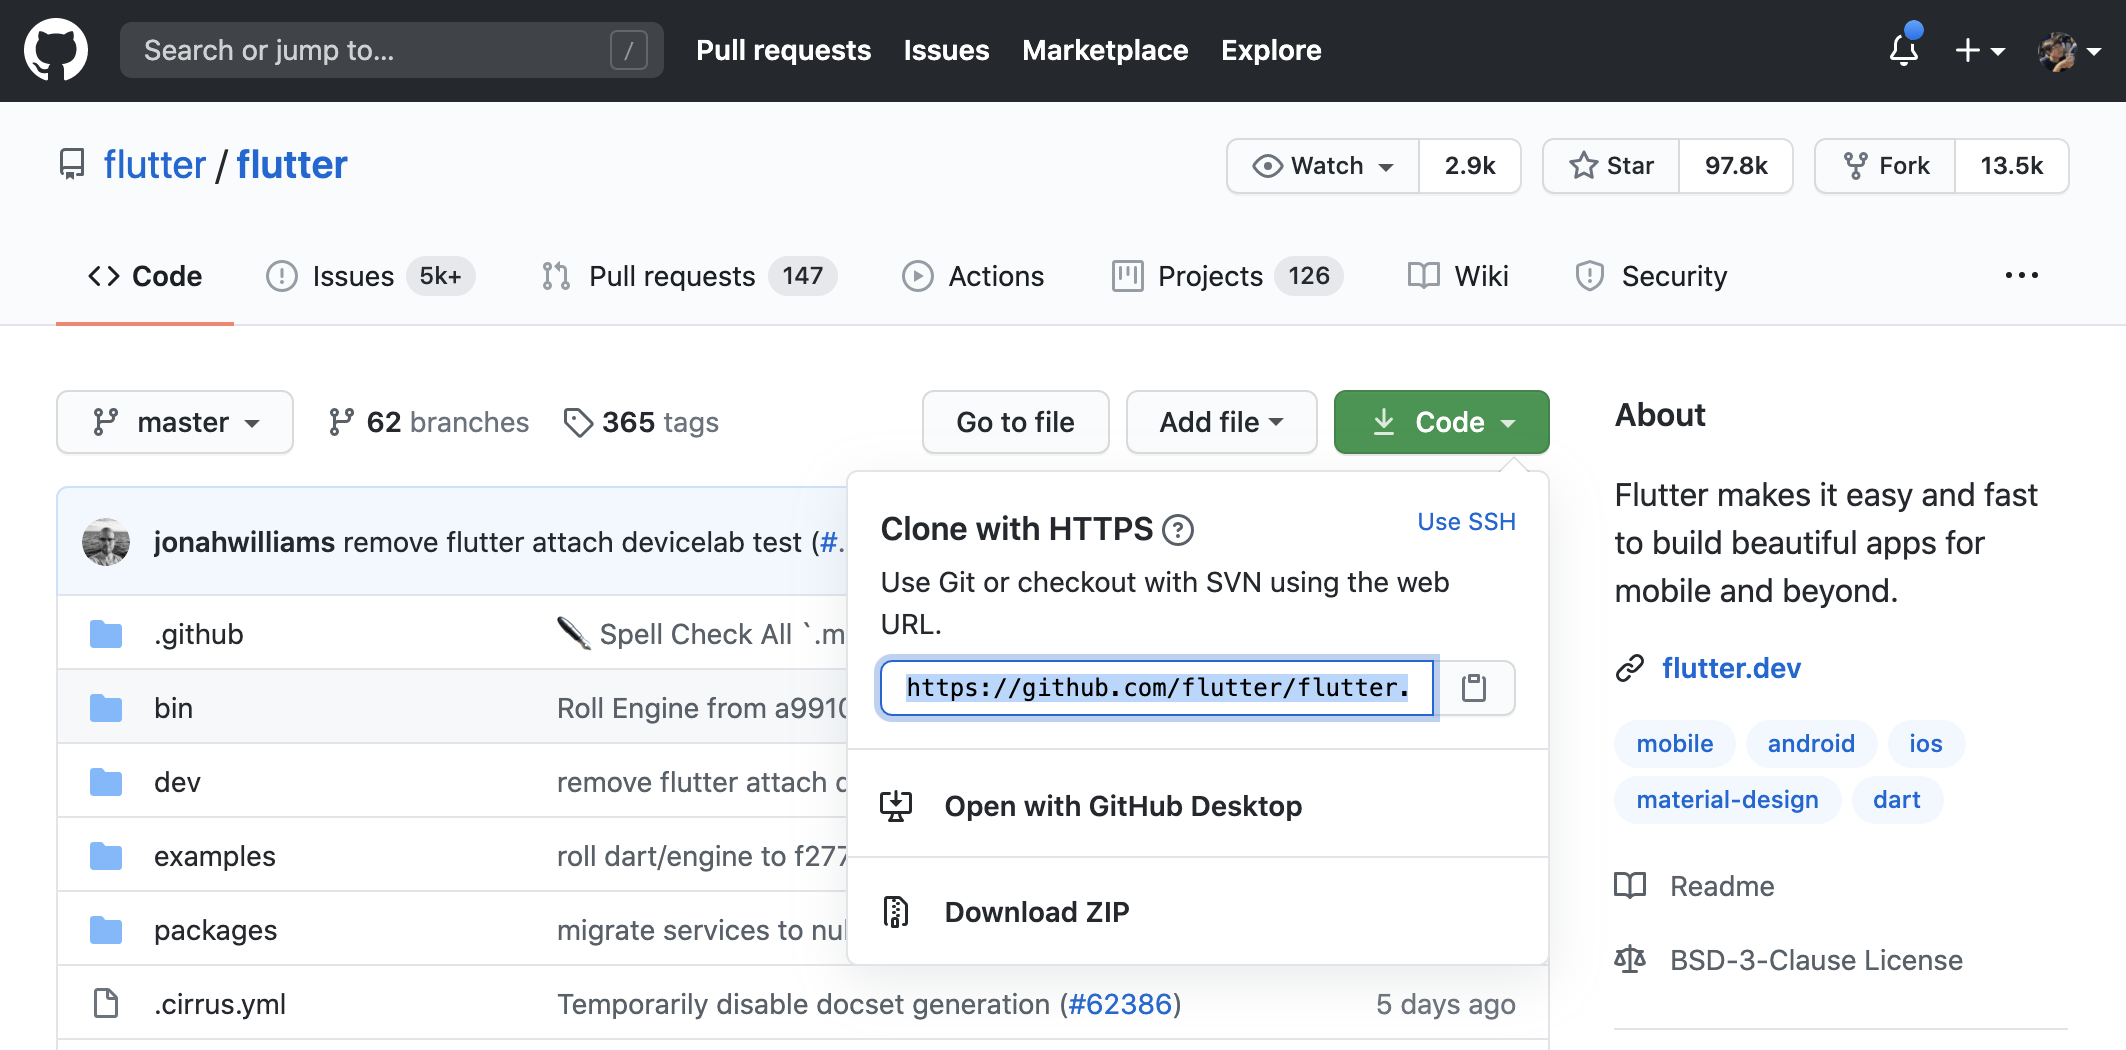View the 365 tags link
Viewport: 2126px width, 1050px height.
(641, 422)
